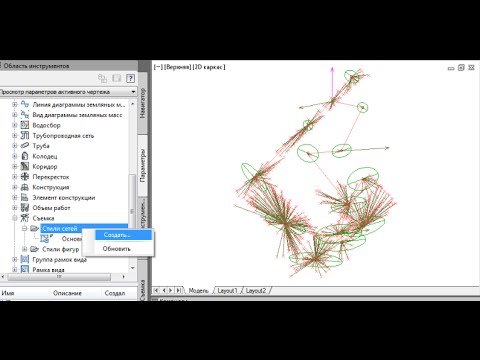Click the Водосбор catchment icon
Screen dimensions: 480x360
click(x=25, y=125)
